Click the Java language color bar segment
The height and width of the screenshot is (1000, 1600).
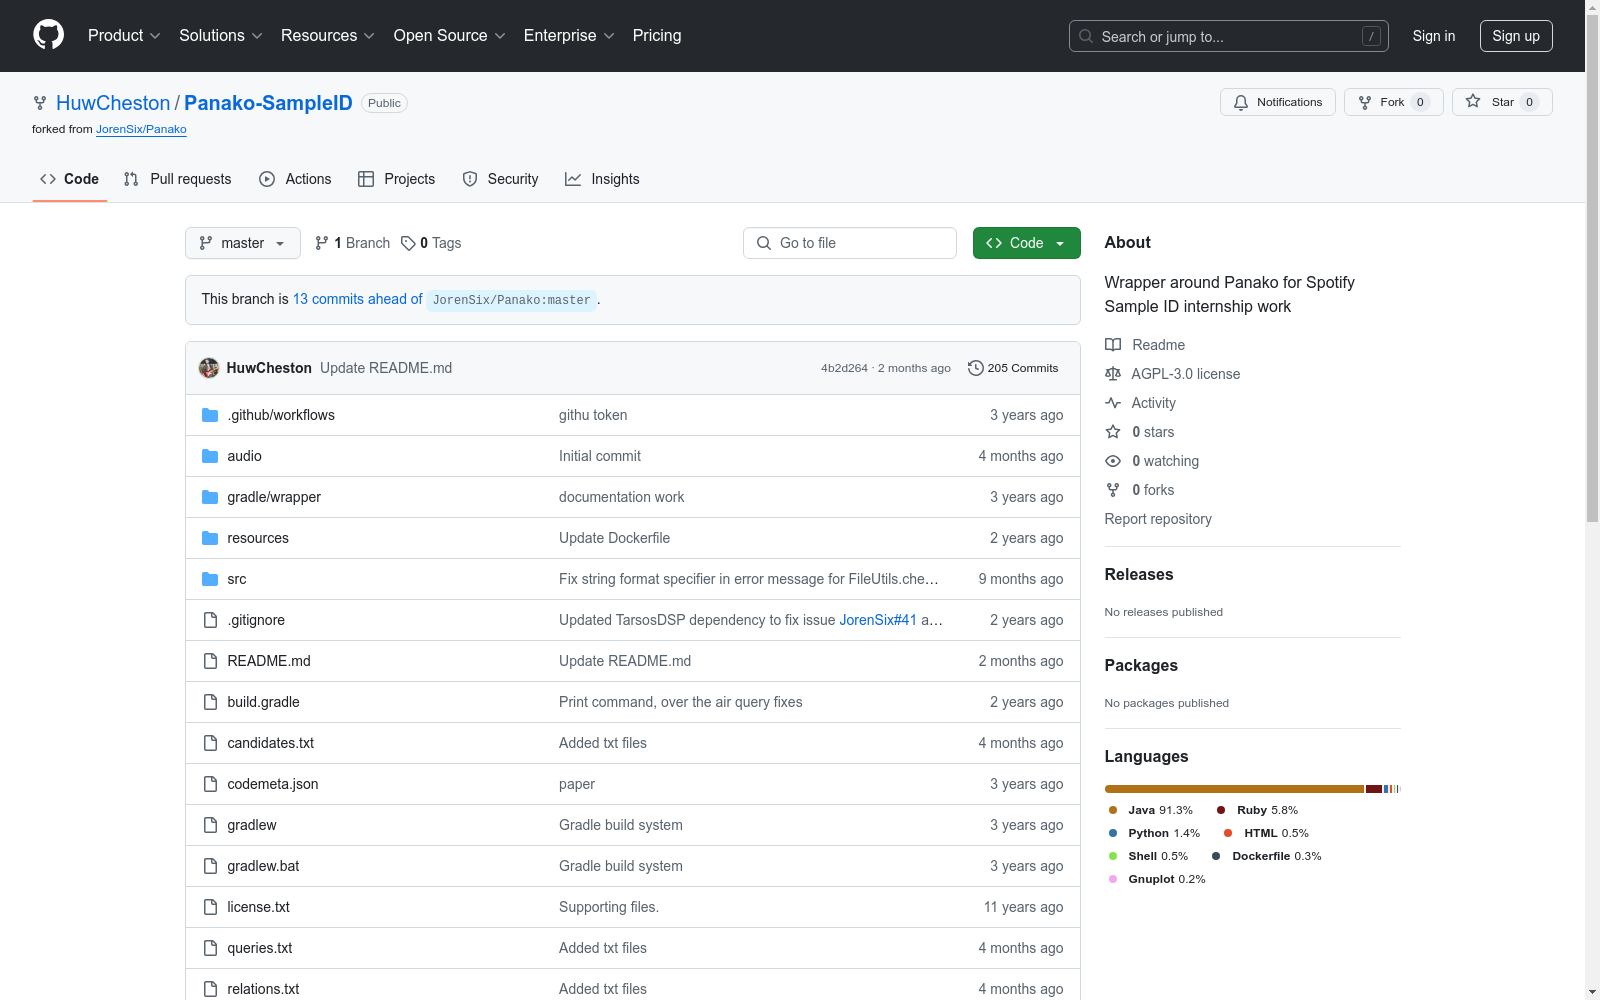pyautogui.click(x=1234, y=789)
